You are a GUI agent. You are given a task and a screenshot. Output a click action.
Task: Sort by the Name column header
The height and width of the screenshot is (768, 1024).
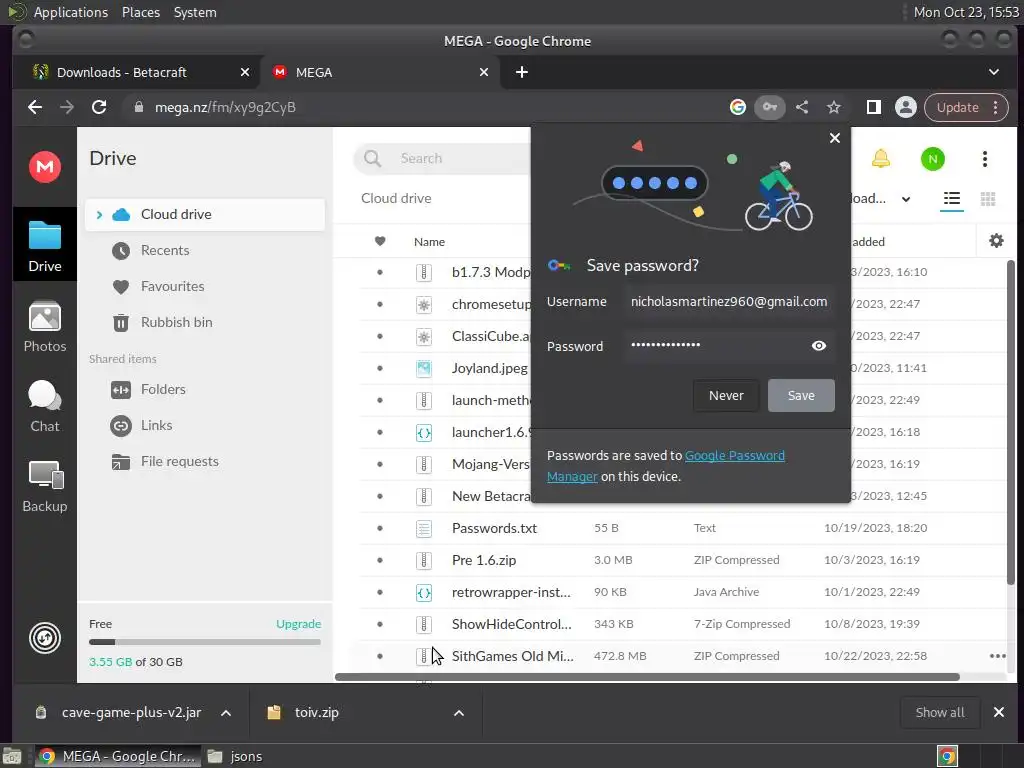click(x=429, y=242)
